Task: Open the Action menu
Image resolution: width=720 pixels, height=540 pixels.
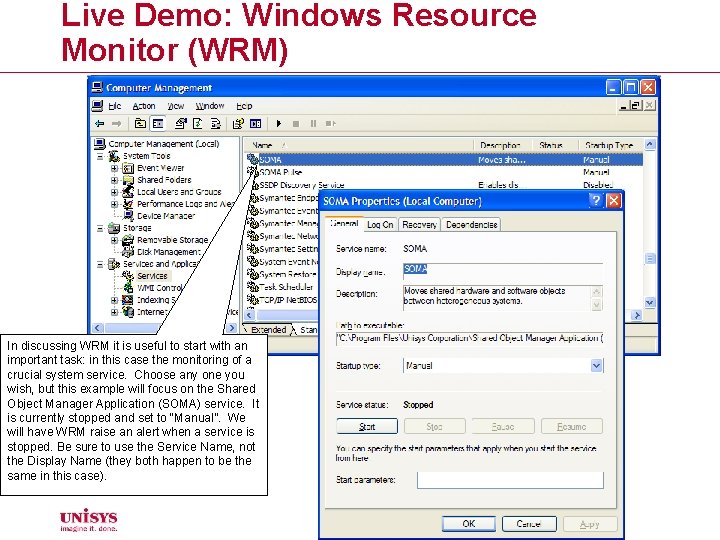Action: pos(144,106)
